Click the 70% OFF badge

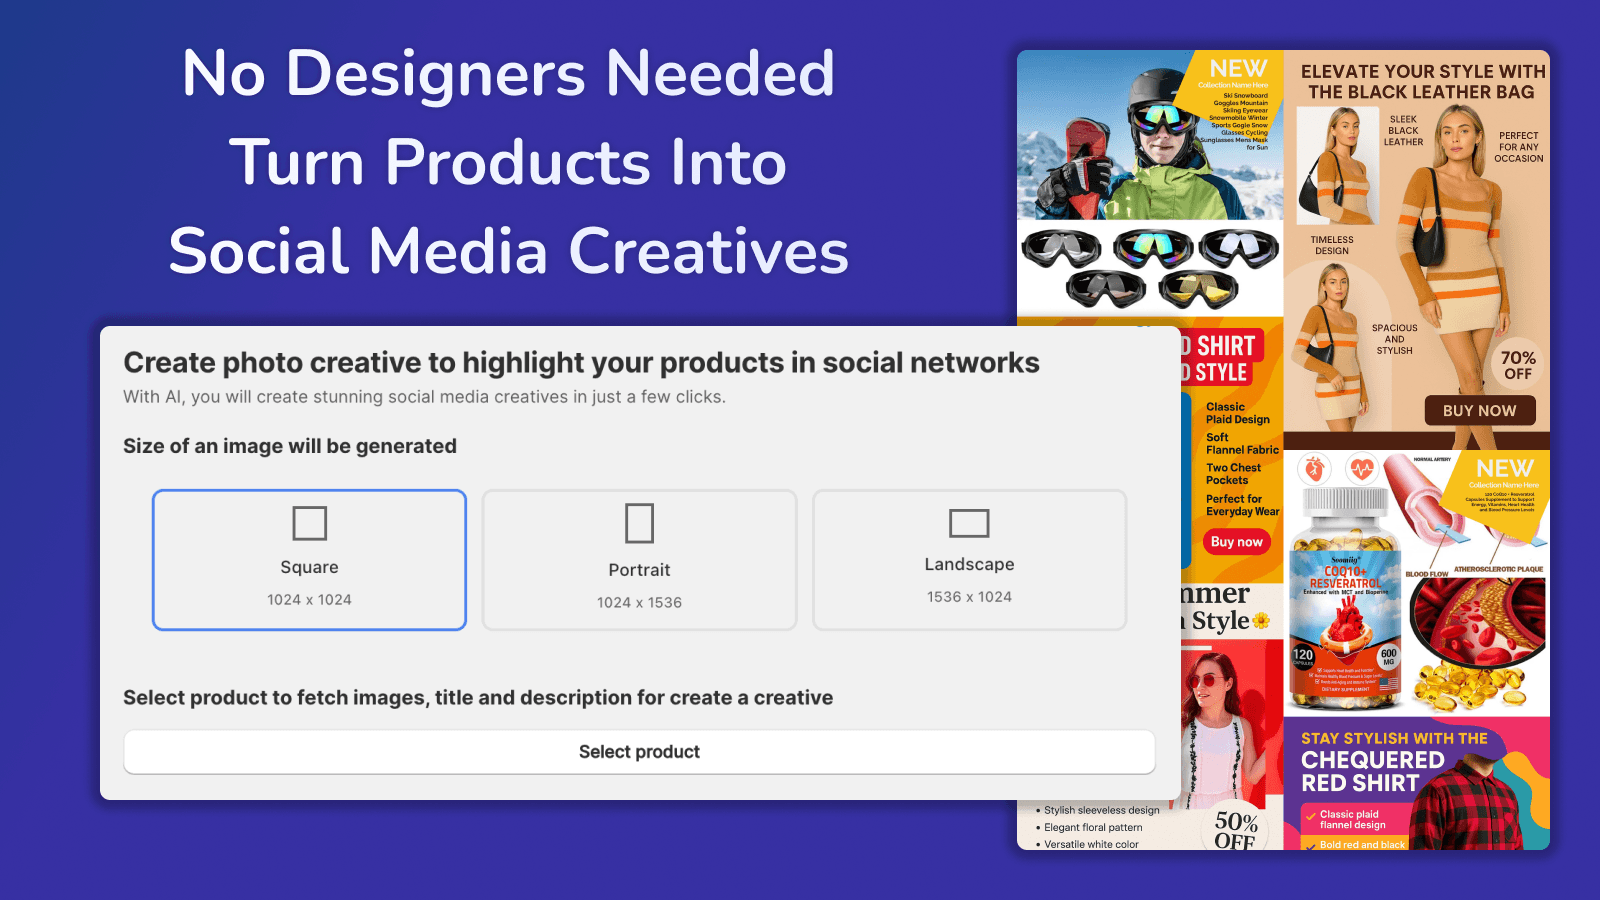pos(1519,363)
